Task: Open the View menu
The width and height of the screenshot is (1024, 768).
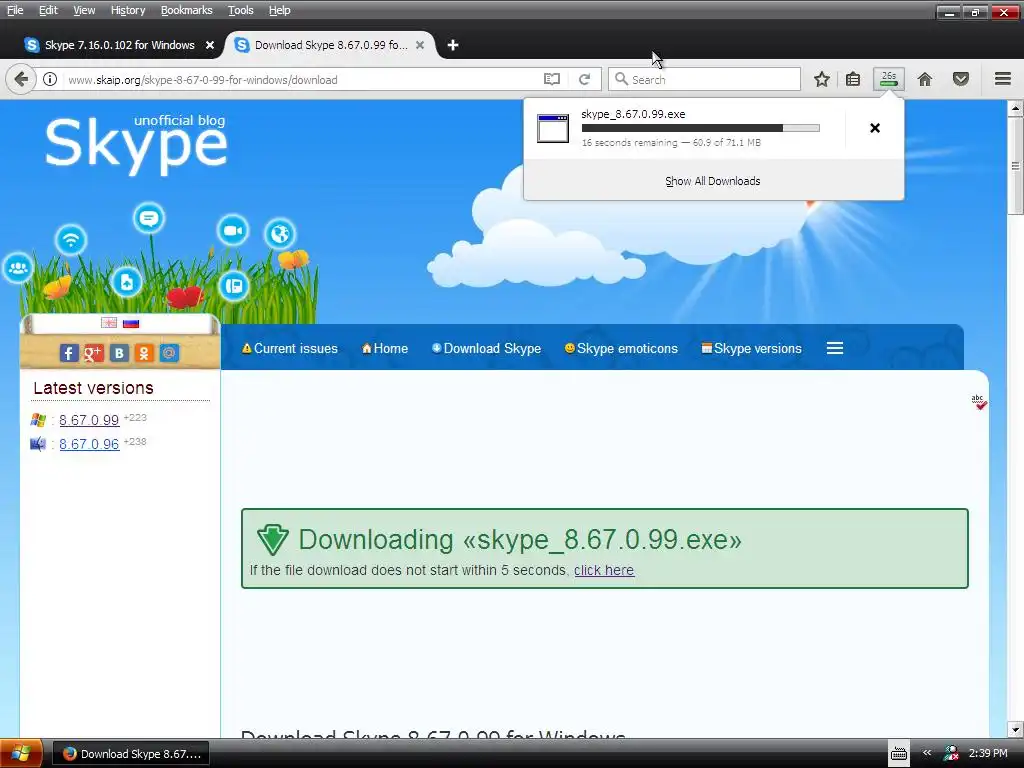Action: point(84,10)
